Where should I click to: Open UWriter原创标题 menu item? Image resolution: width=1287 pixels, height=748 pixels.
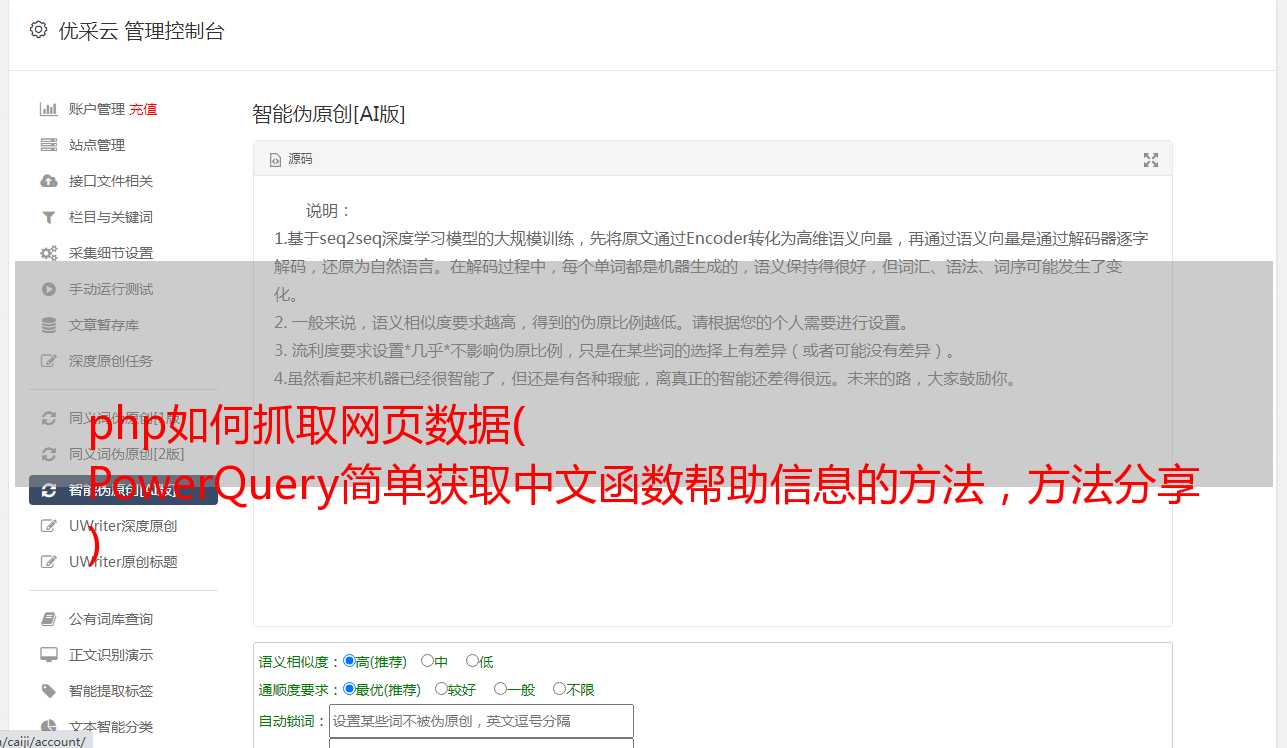pos(123,562)
